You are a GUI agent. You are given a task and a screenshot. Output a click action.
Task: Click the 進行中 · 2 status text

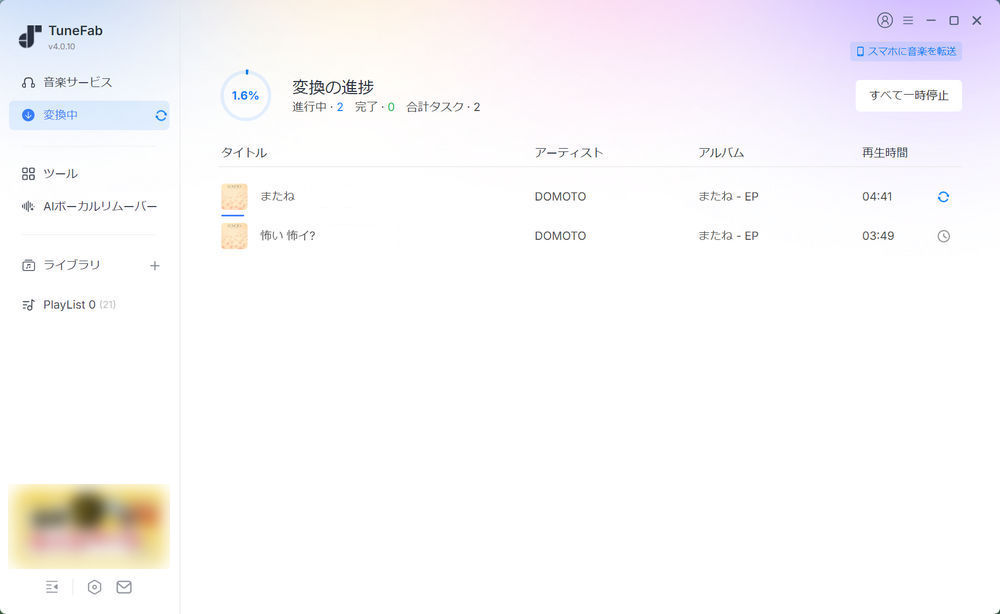tap(318, 107)
